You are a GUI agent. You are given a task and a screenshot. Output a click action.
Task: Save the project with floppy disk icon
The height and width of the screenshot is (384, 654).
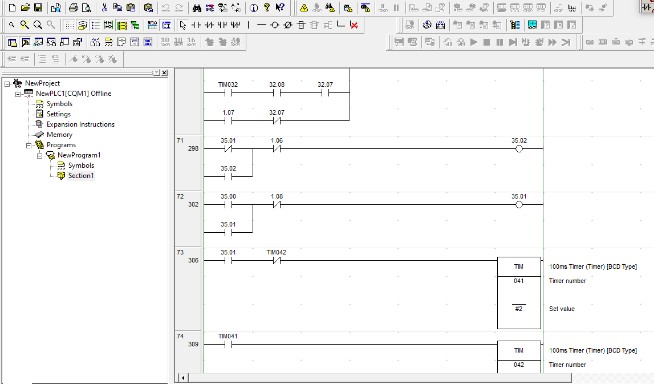tap(38, 8)
